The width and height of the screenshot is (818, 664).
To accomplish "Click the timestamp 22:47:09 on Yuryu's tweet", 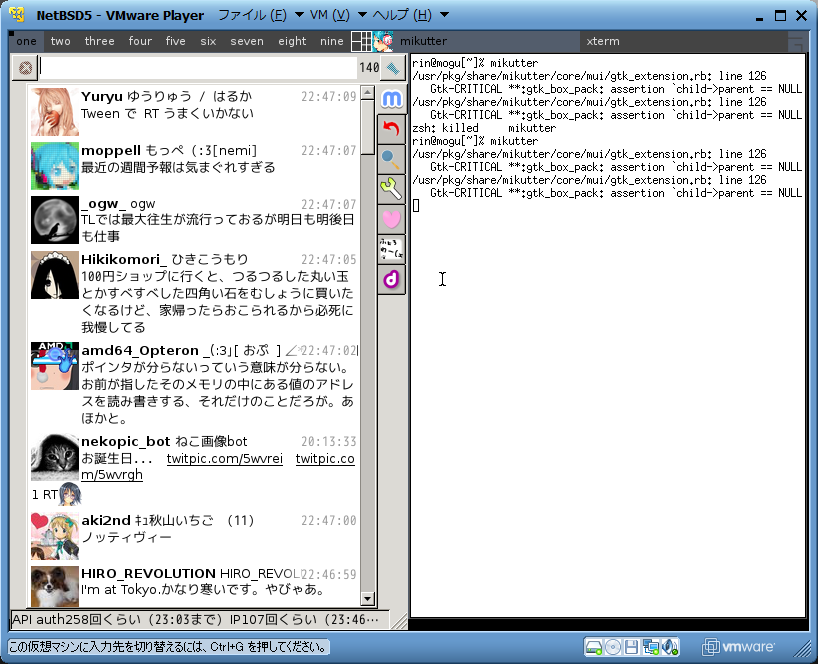I will [329, 96].
